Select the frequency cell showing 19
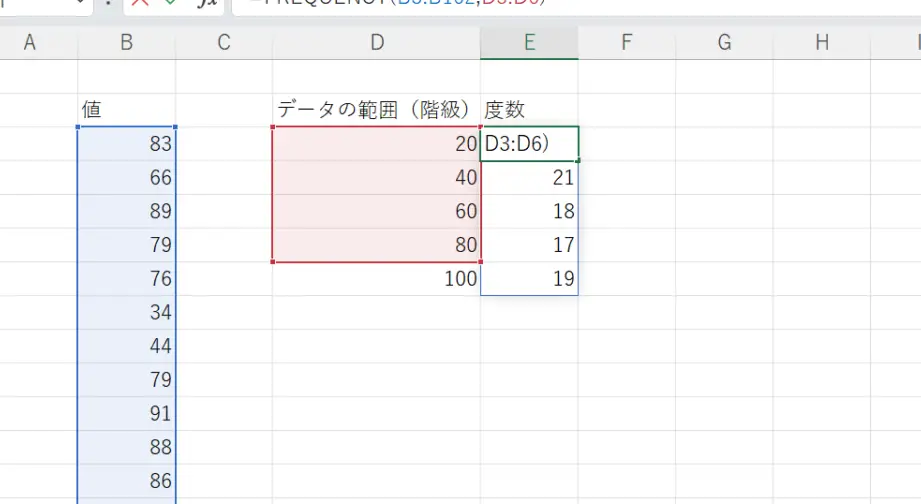Screen dimensions: 921x504 click(x=529, y=278)
